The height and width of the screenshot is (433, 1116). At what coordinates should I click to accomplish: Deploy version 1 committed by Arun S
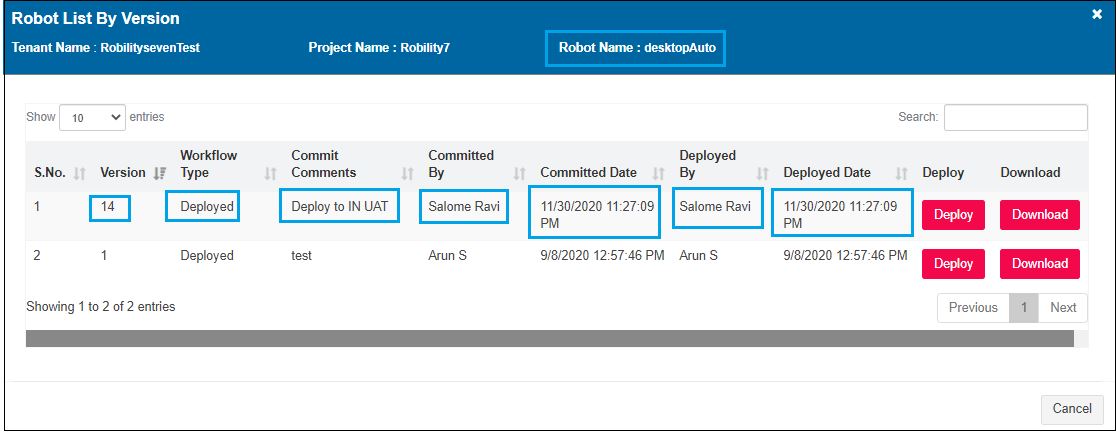coord(952,264)
